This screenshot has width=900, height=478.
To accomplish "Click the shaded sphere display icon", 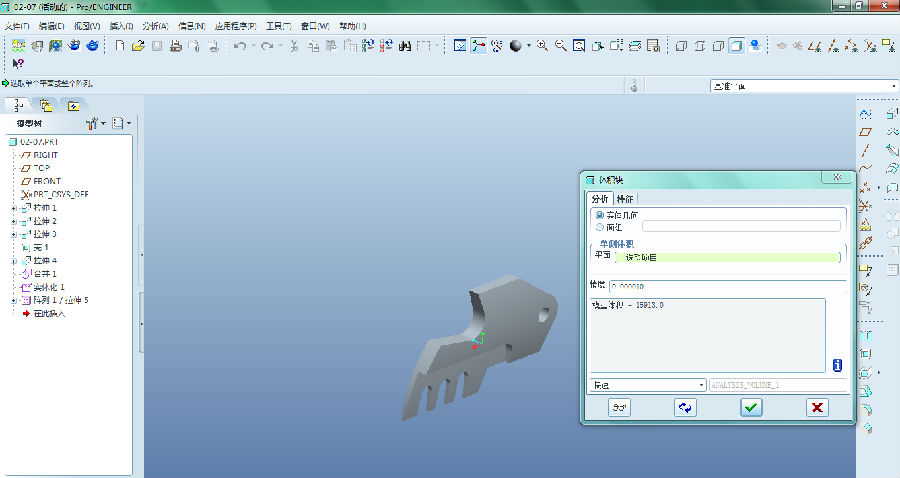I will click(x=517, y=46).
